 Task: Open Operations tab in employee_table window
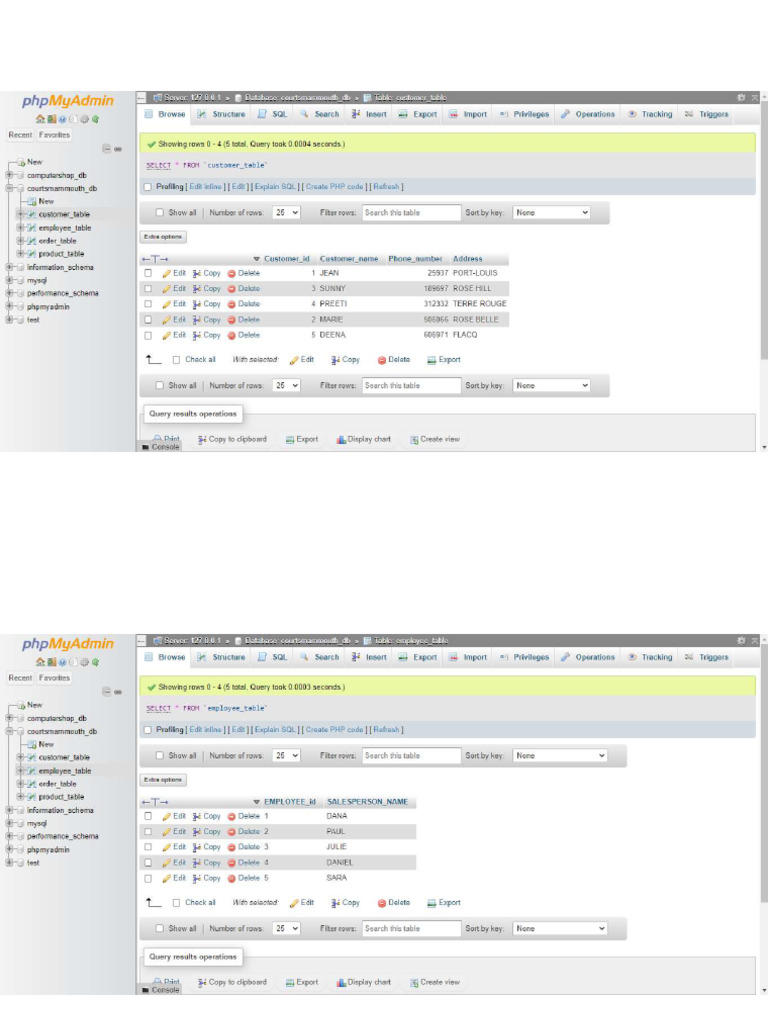pos(588,658)
